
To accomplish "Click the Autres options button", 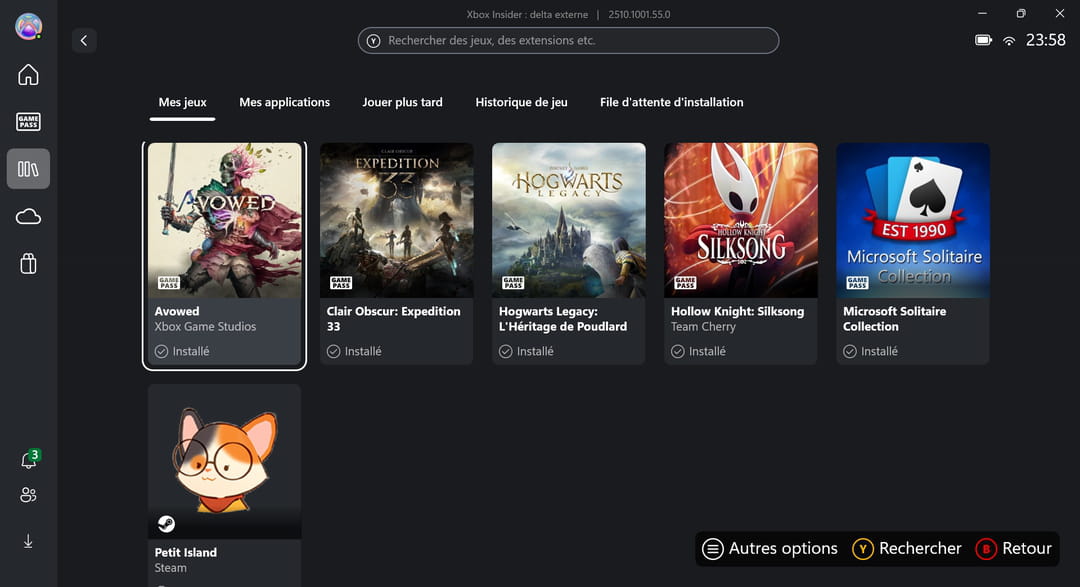I will (x=770, y=549).
